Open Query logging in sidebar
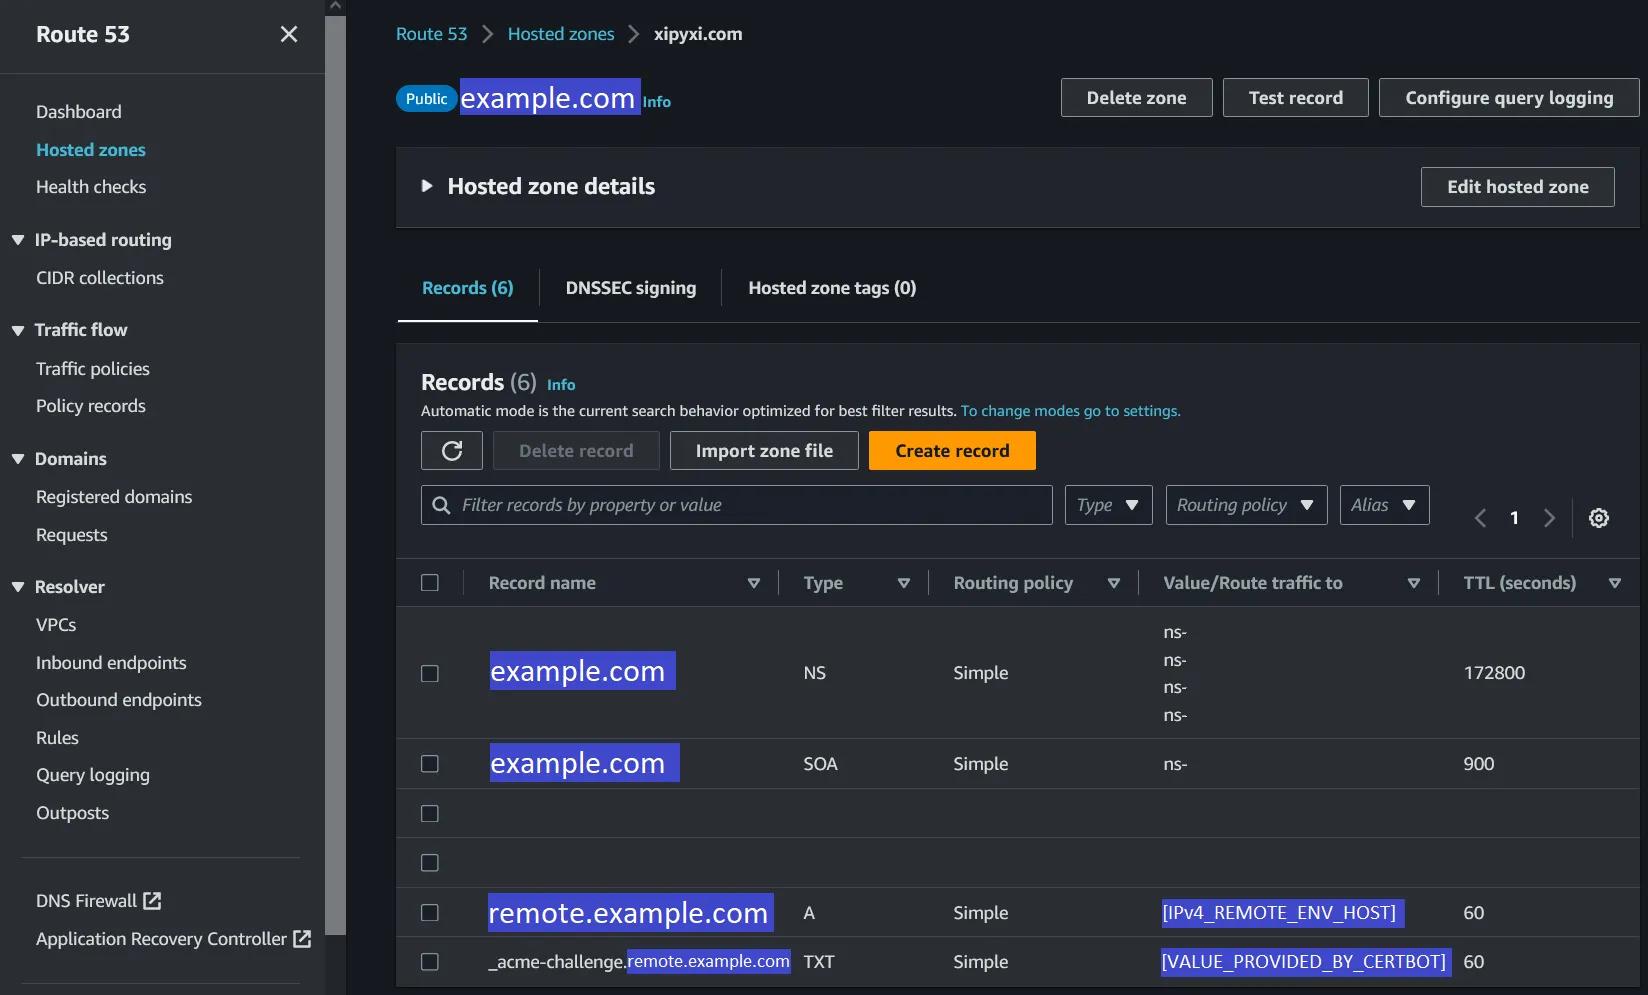Image resolution: width=1648 pixels, height=995 pixels. (x=93, y=775)
